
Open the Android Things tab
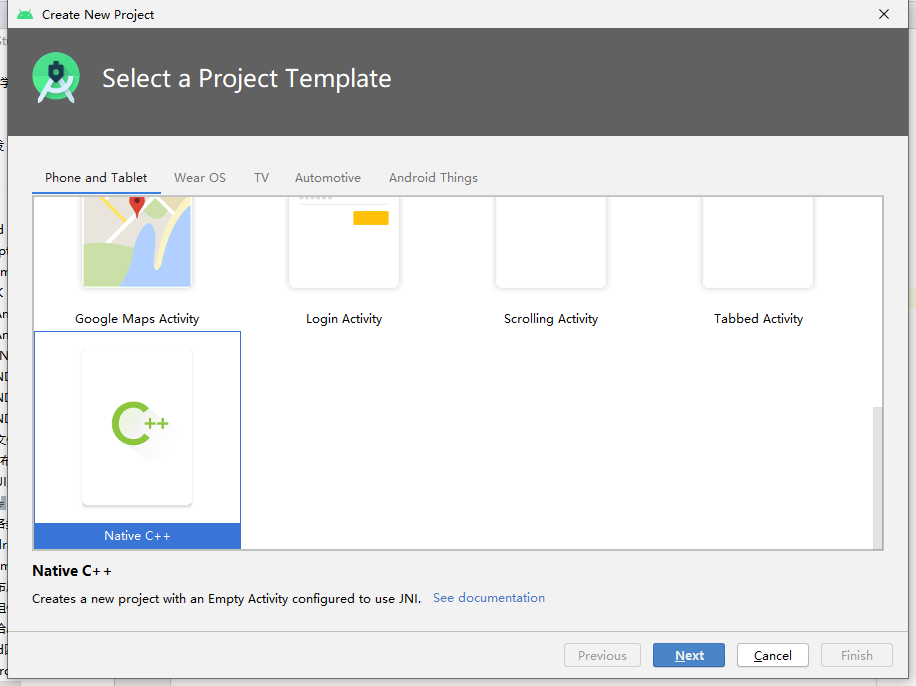click(433, 178)
